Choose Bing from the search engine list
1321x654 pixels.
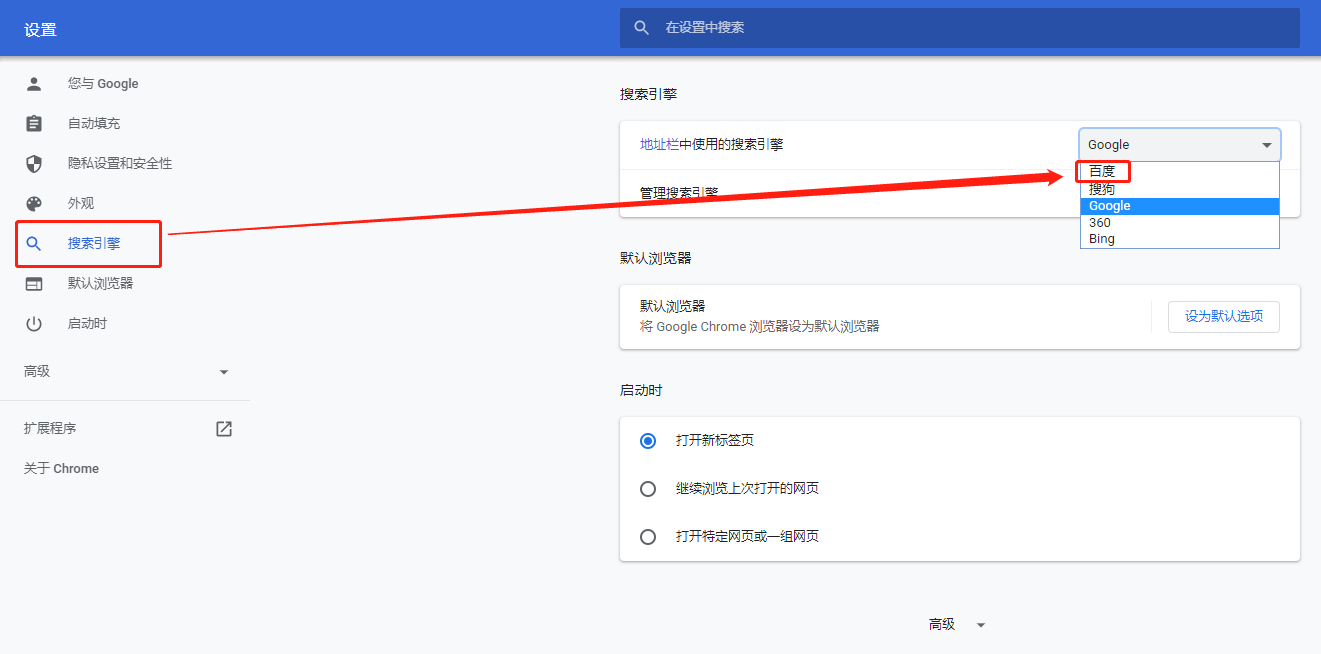click(1180, 239)
